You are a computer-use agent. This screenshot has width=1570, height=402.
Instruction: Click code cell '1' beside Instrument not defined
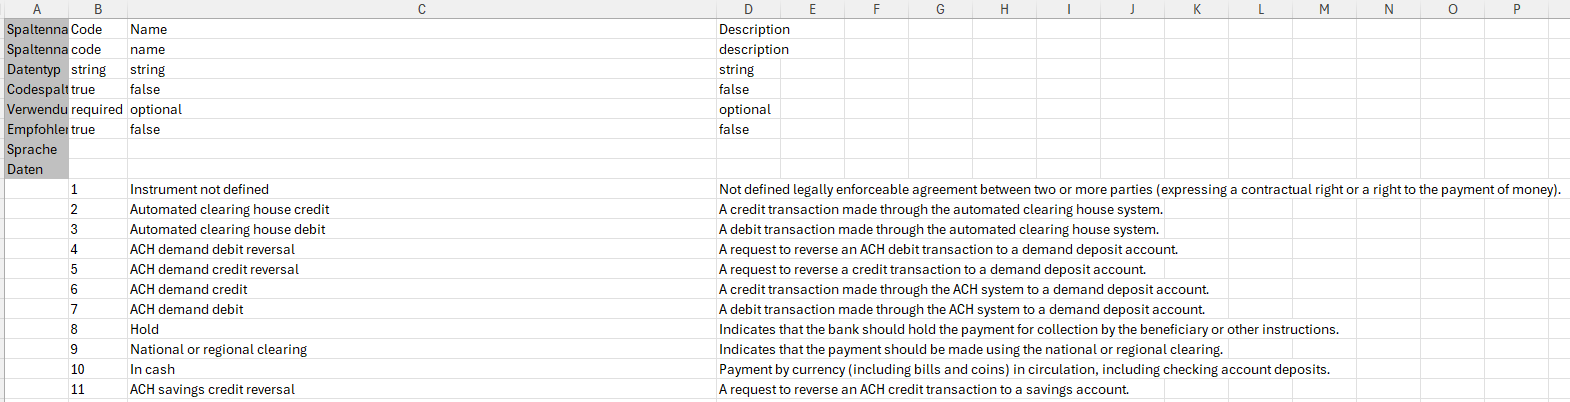pyautogui.click(x=98, y=189)
